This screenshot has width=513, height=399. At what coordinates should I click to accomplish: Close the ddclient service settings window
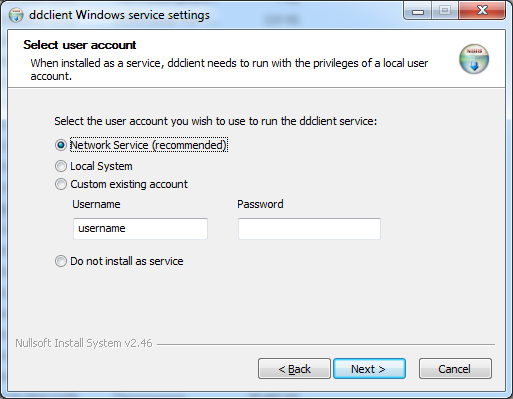(482, 11)
